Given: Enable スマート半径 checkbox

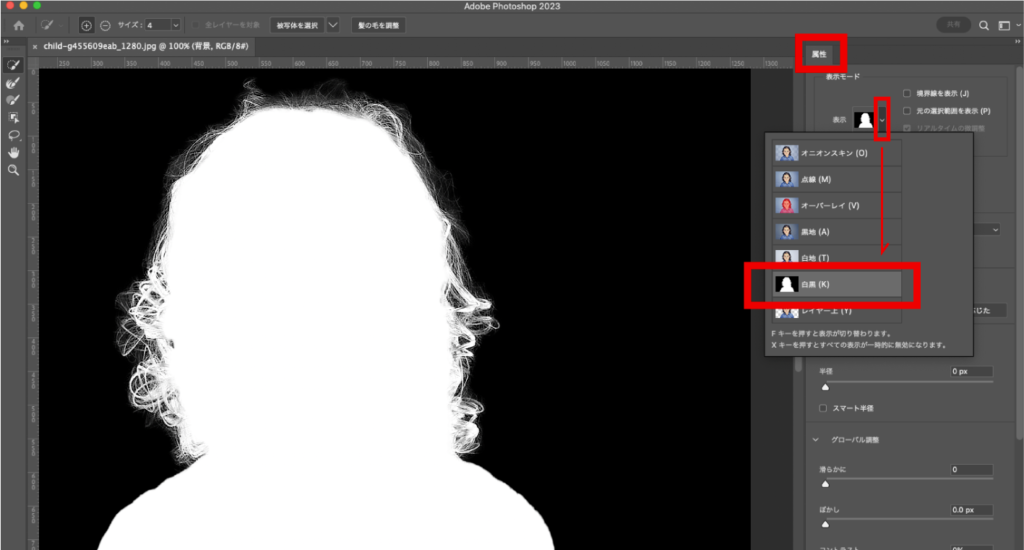Looking at the screenshot, I should pos(823,408).
